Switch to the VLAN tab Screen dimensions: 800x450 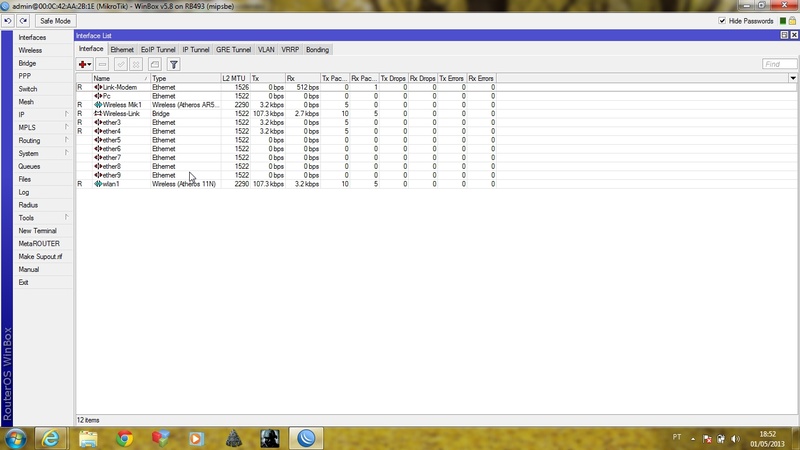tap(266, 49)
